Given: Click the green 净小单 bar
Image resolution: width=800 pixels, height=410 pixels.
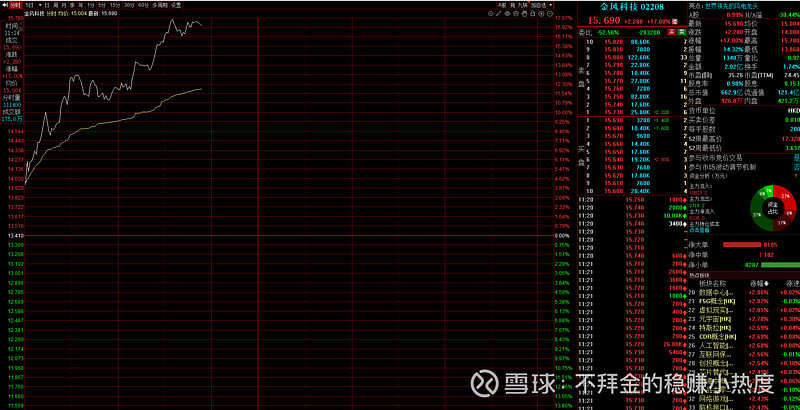Looking at the screenshot, I should point(780,265).
